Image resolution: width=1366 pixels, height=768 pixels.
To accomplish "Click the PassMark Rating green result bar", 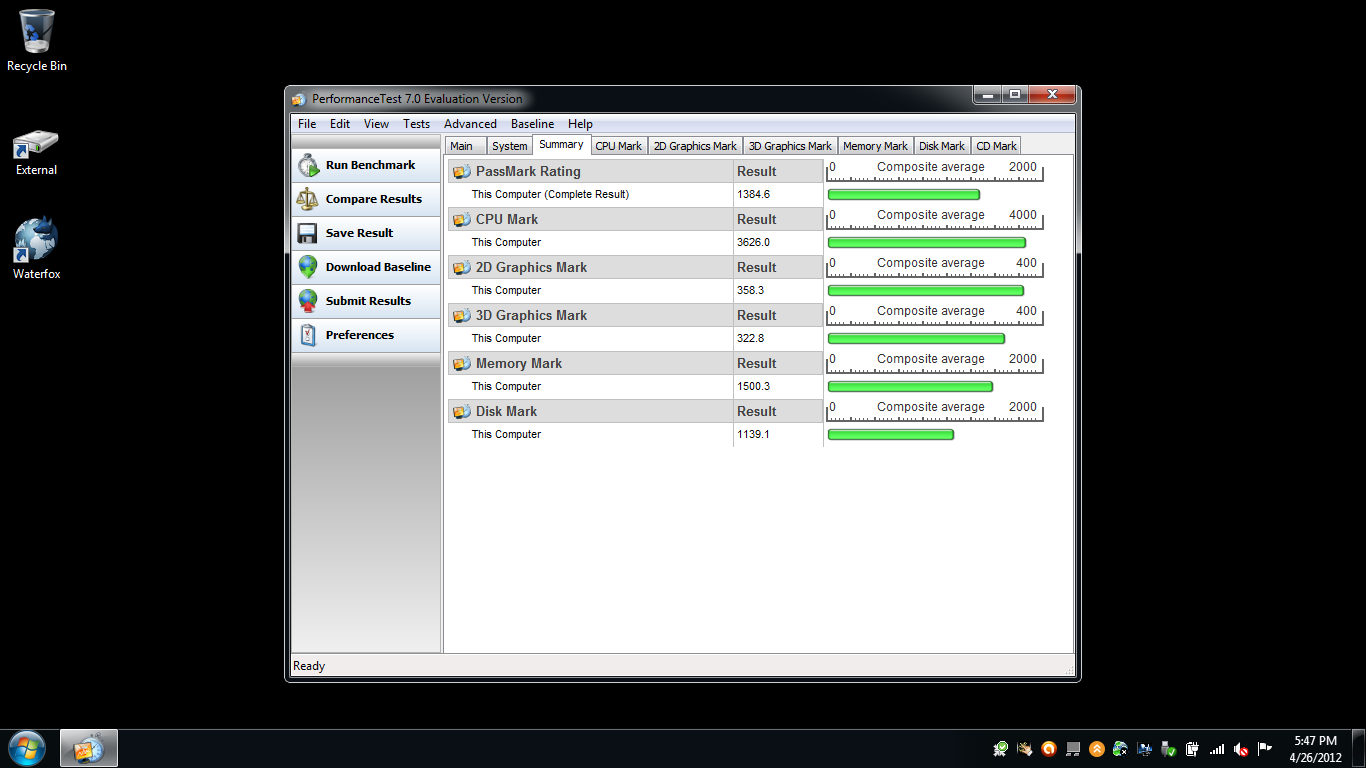I will (x=904, y=195).
